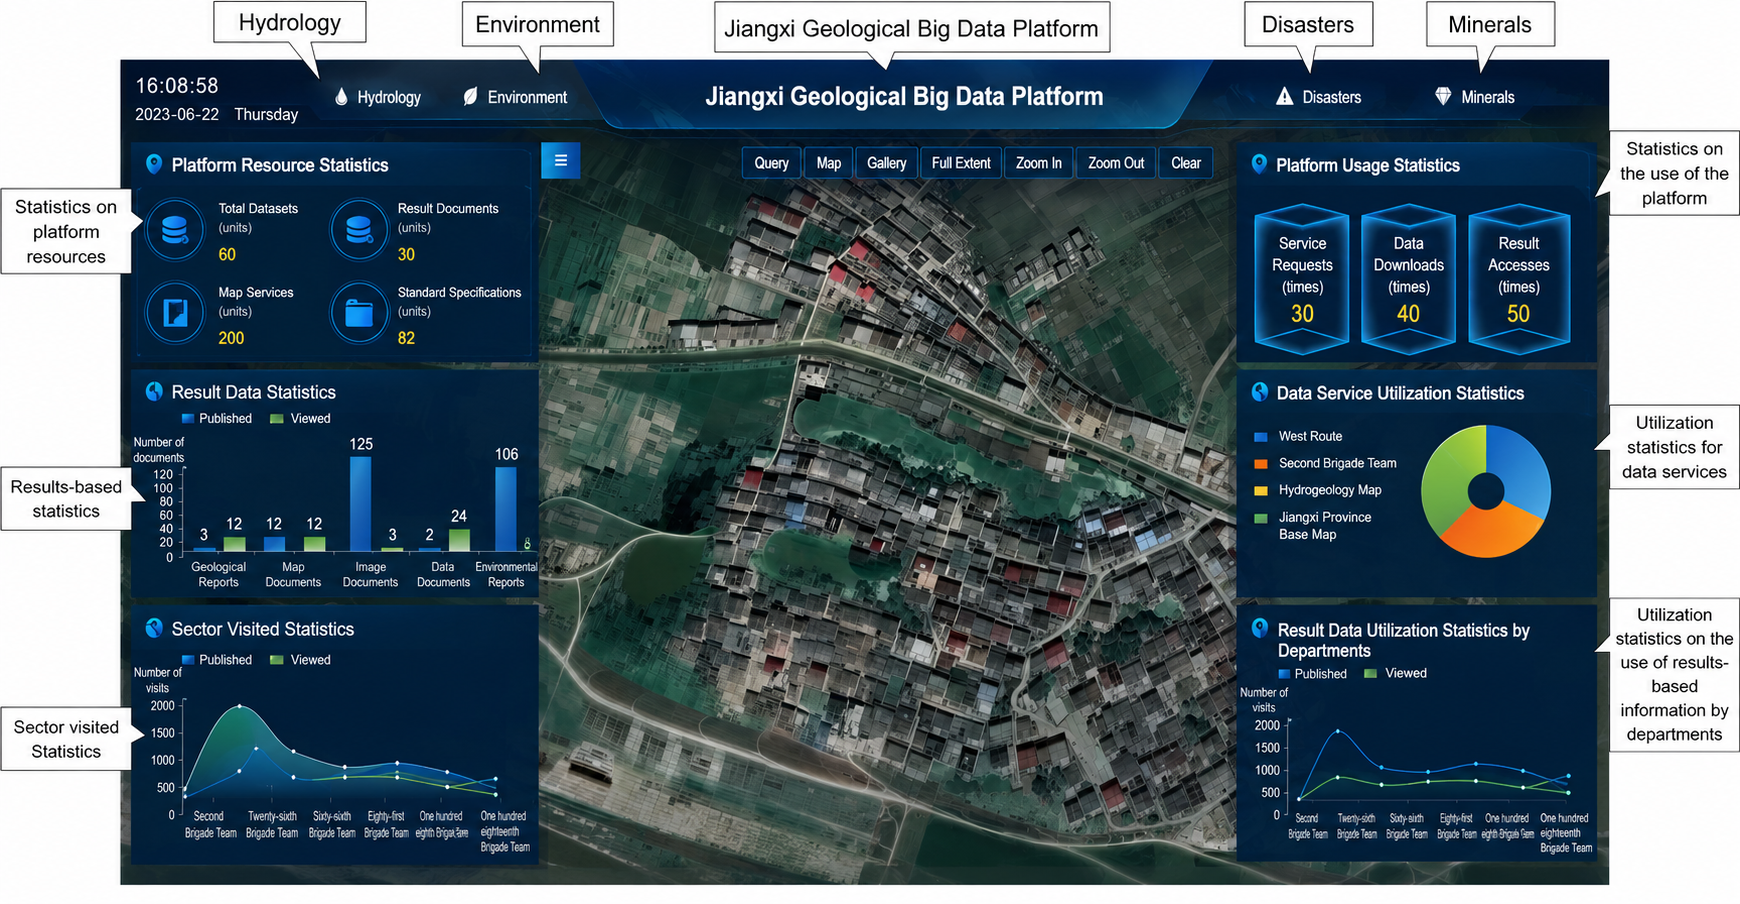Image resolution: width=1740 pixels, height=904 pixels.
Task: Click the Clear button
Action: click(1186, 163)
